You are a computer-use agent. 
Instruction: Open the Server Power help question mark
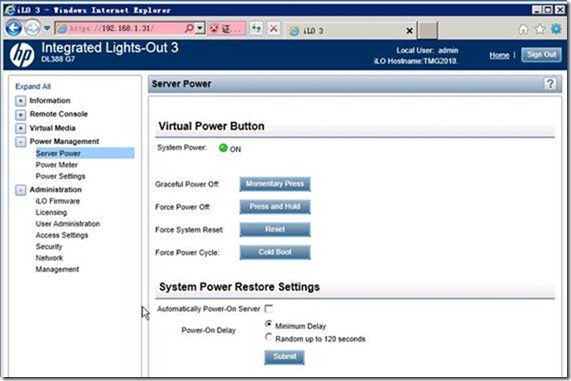[x=550, y=84]
